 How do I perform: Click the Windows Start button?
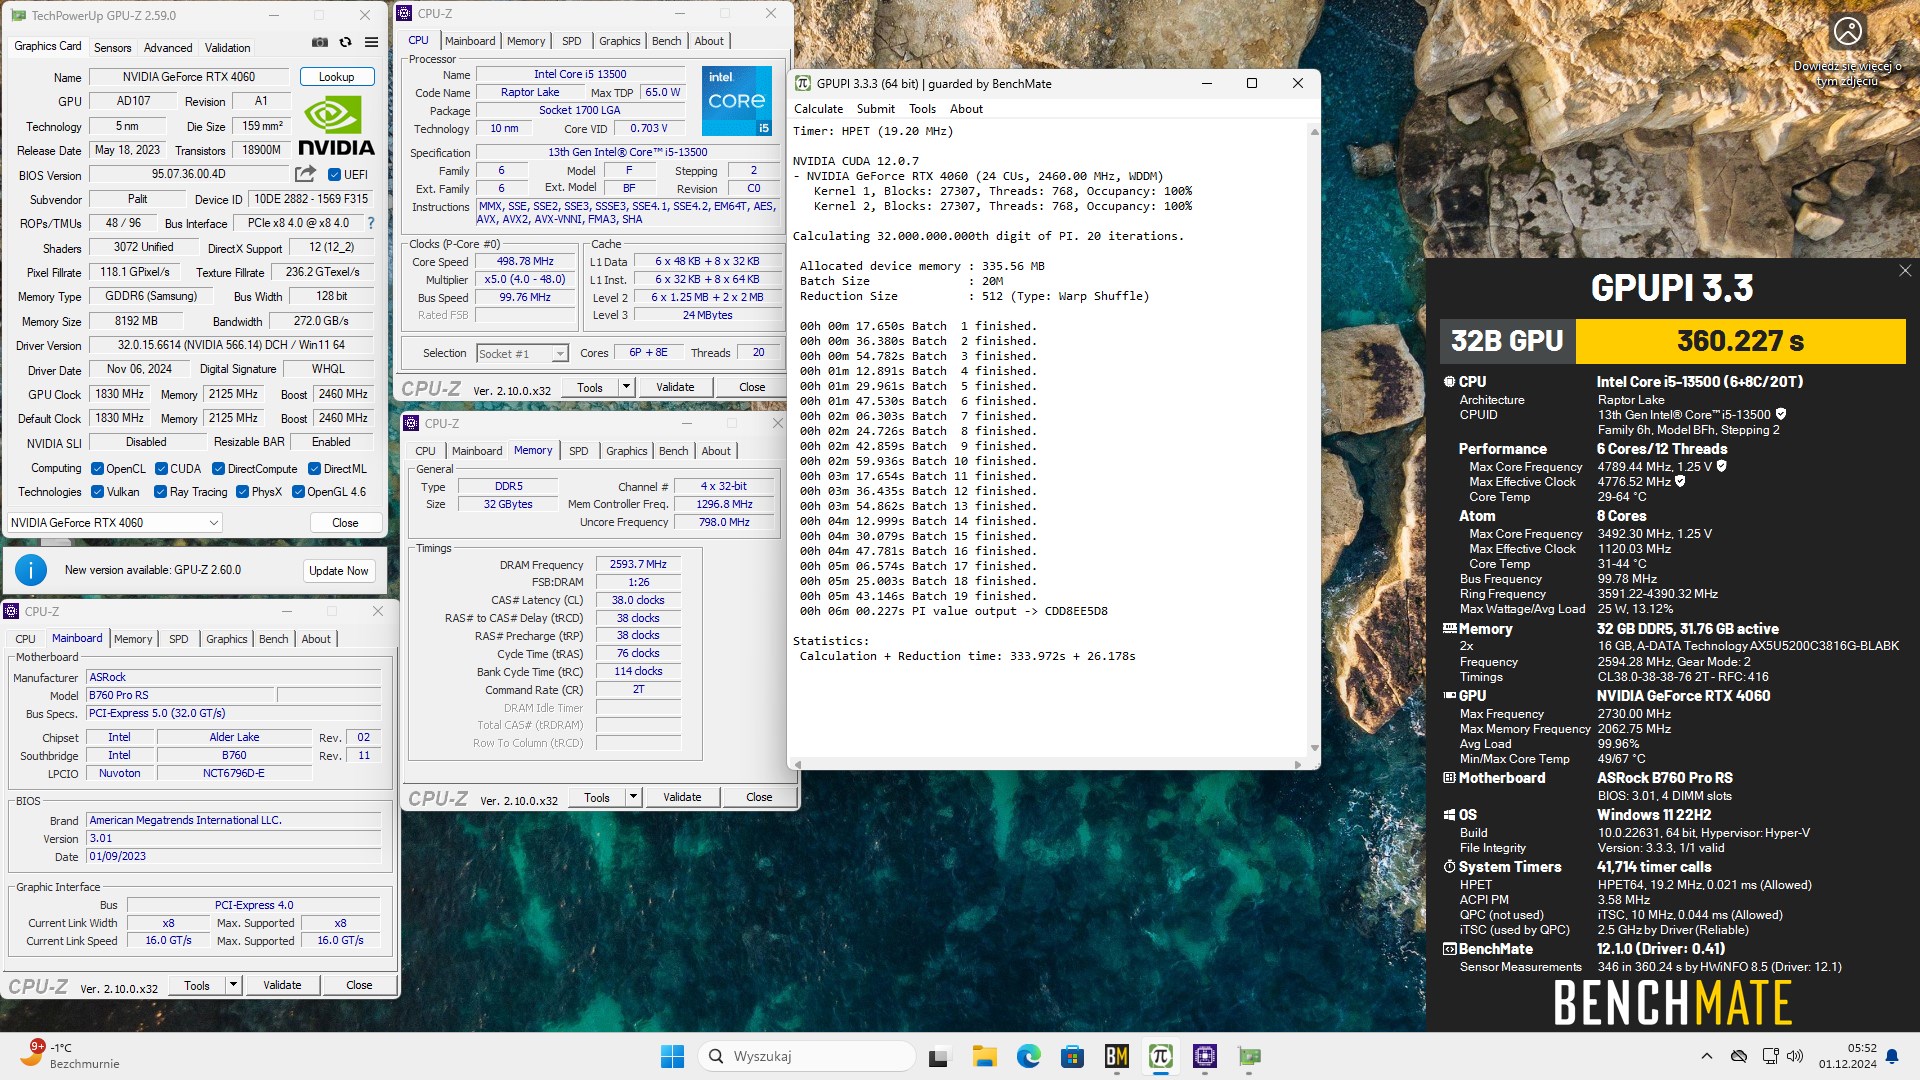(672, 1056)
